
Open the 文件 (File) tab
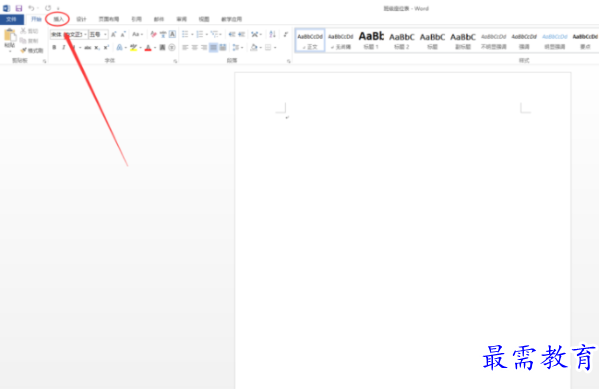[12, 19]
